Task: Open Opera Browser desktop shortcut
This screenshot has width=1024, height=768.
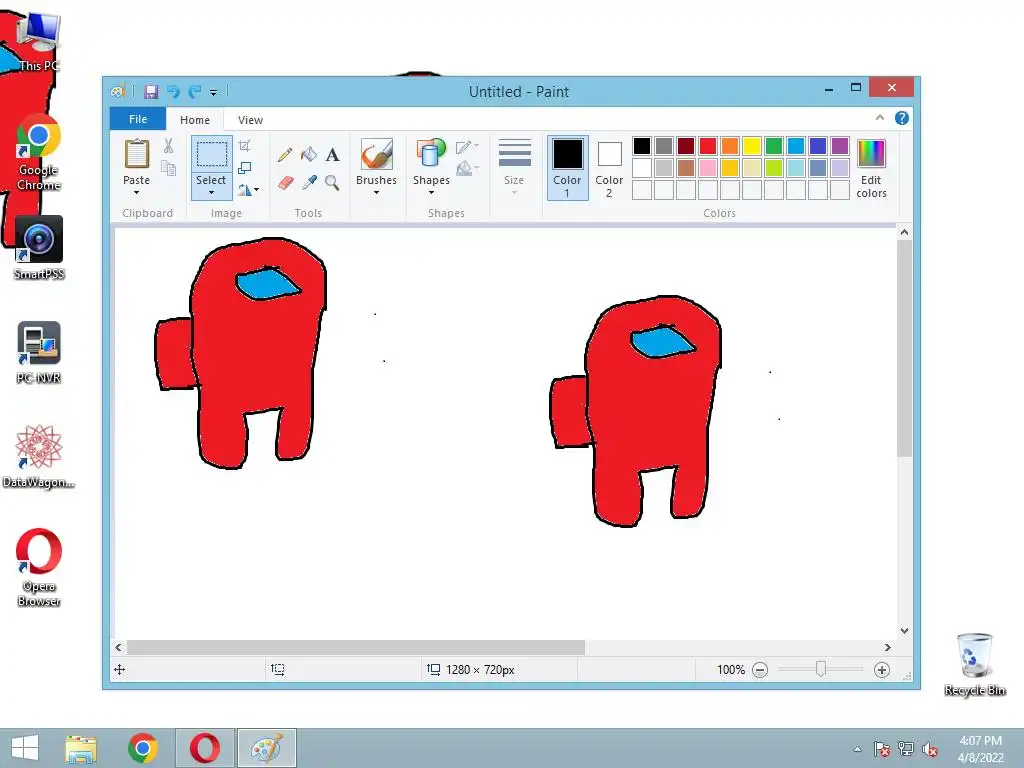Action: coord(39,568)
